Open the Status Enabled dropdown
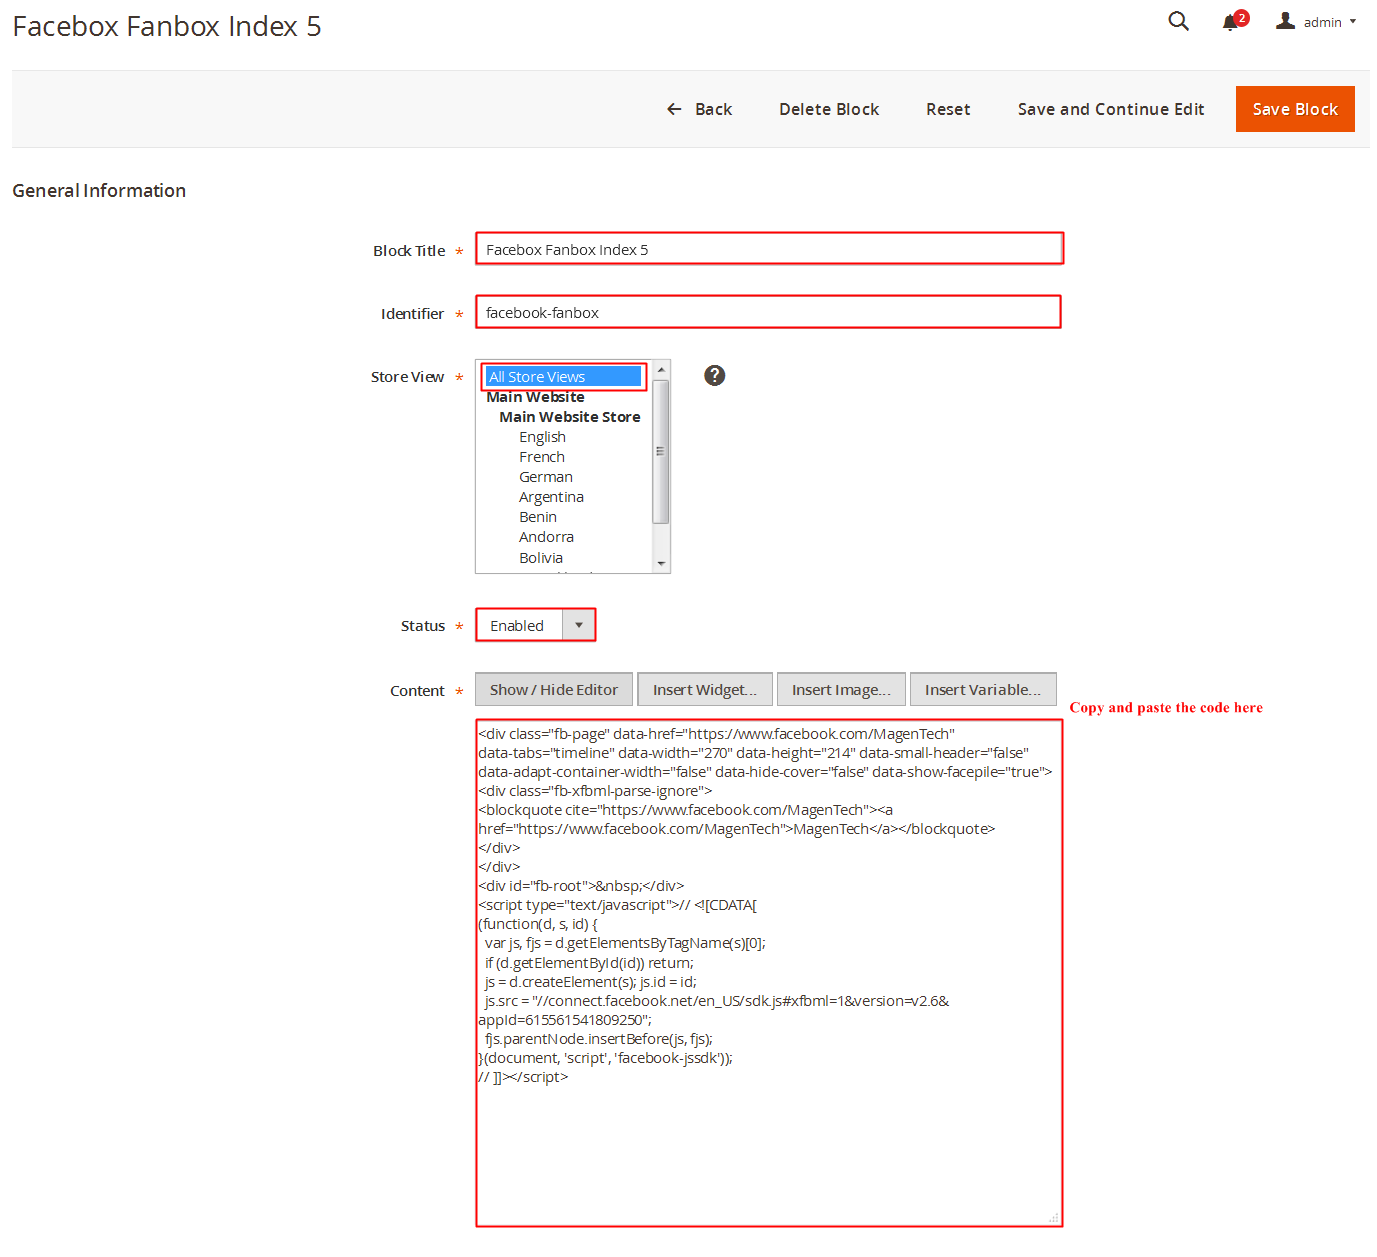The image size is (1377, 1257). 536,625
